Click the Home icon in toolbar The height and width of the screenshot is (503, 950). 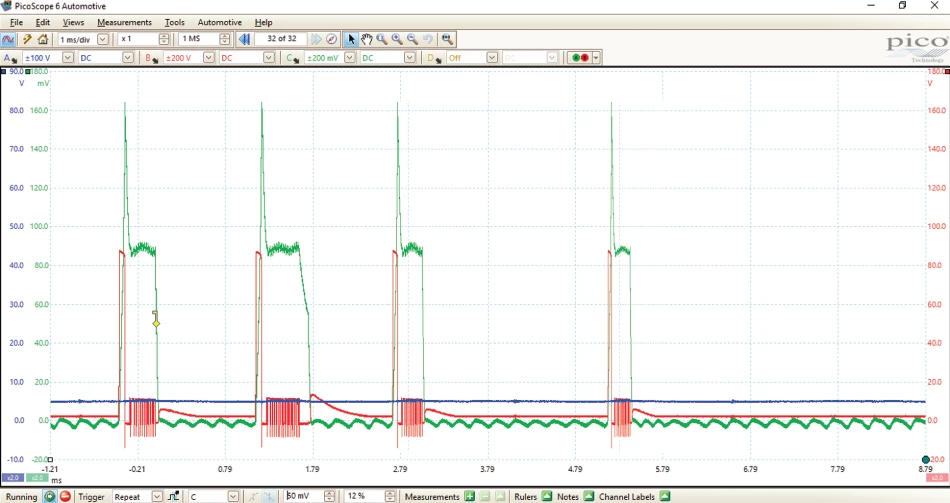coord(43,39)
